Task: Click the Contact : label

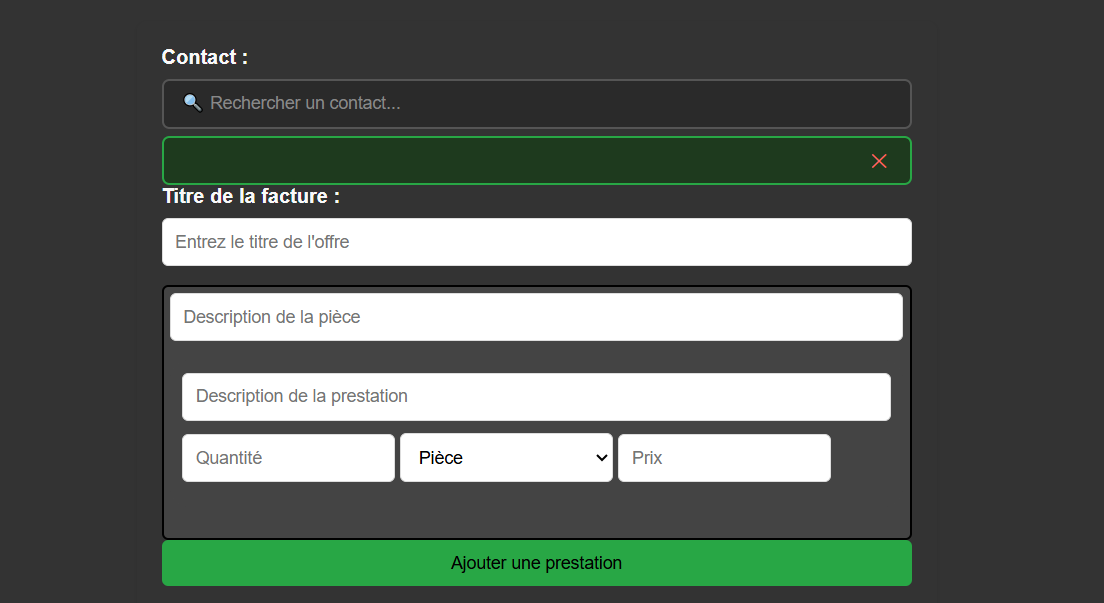Action: tap(204, 57)
